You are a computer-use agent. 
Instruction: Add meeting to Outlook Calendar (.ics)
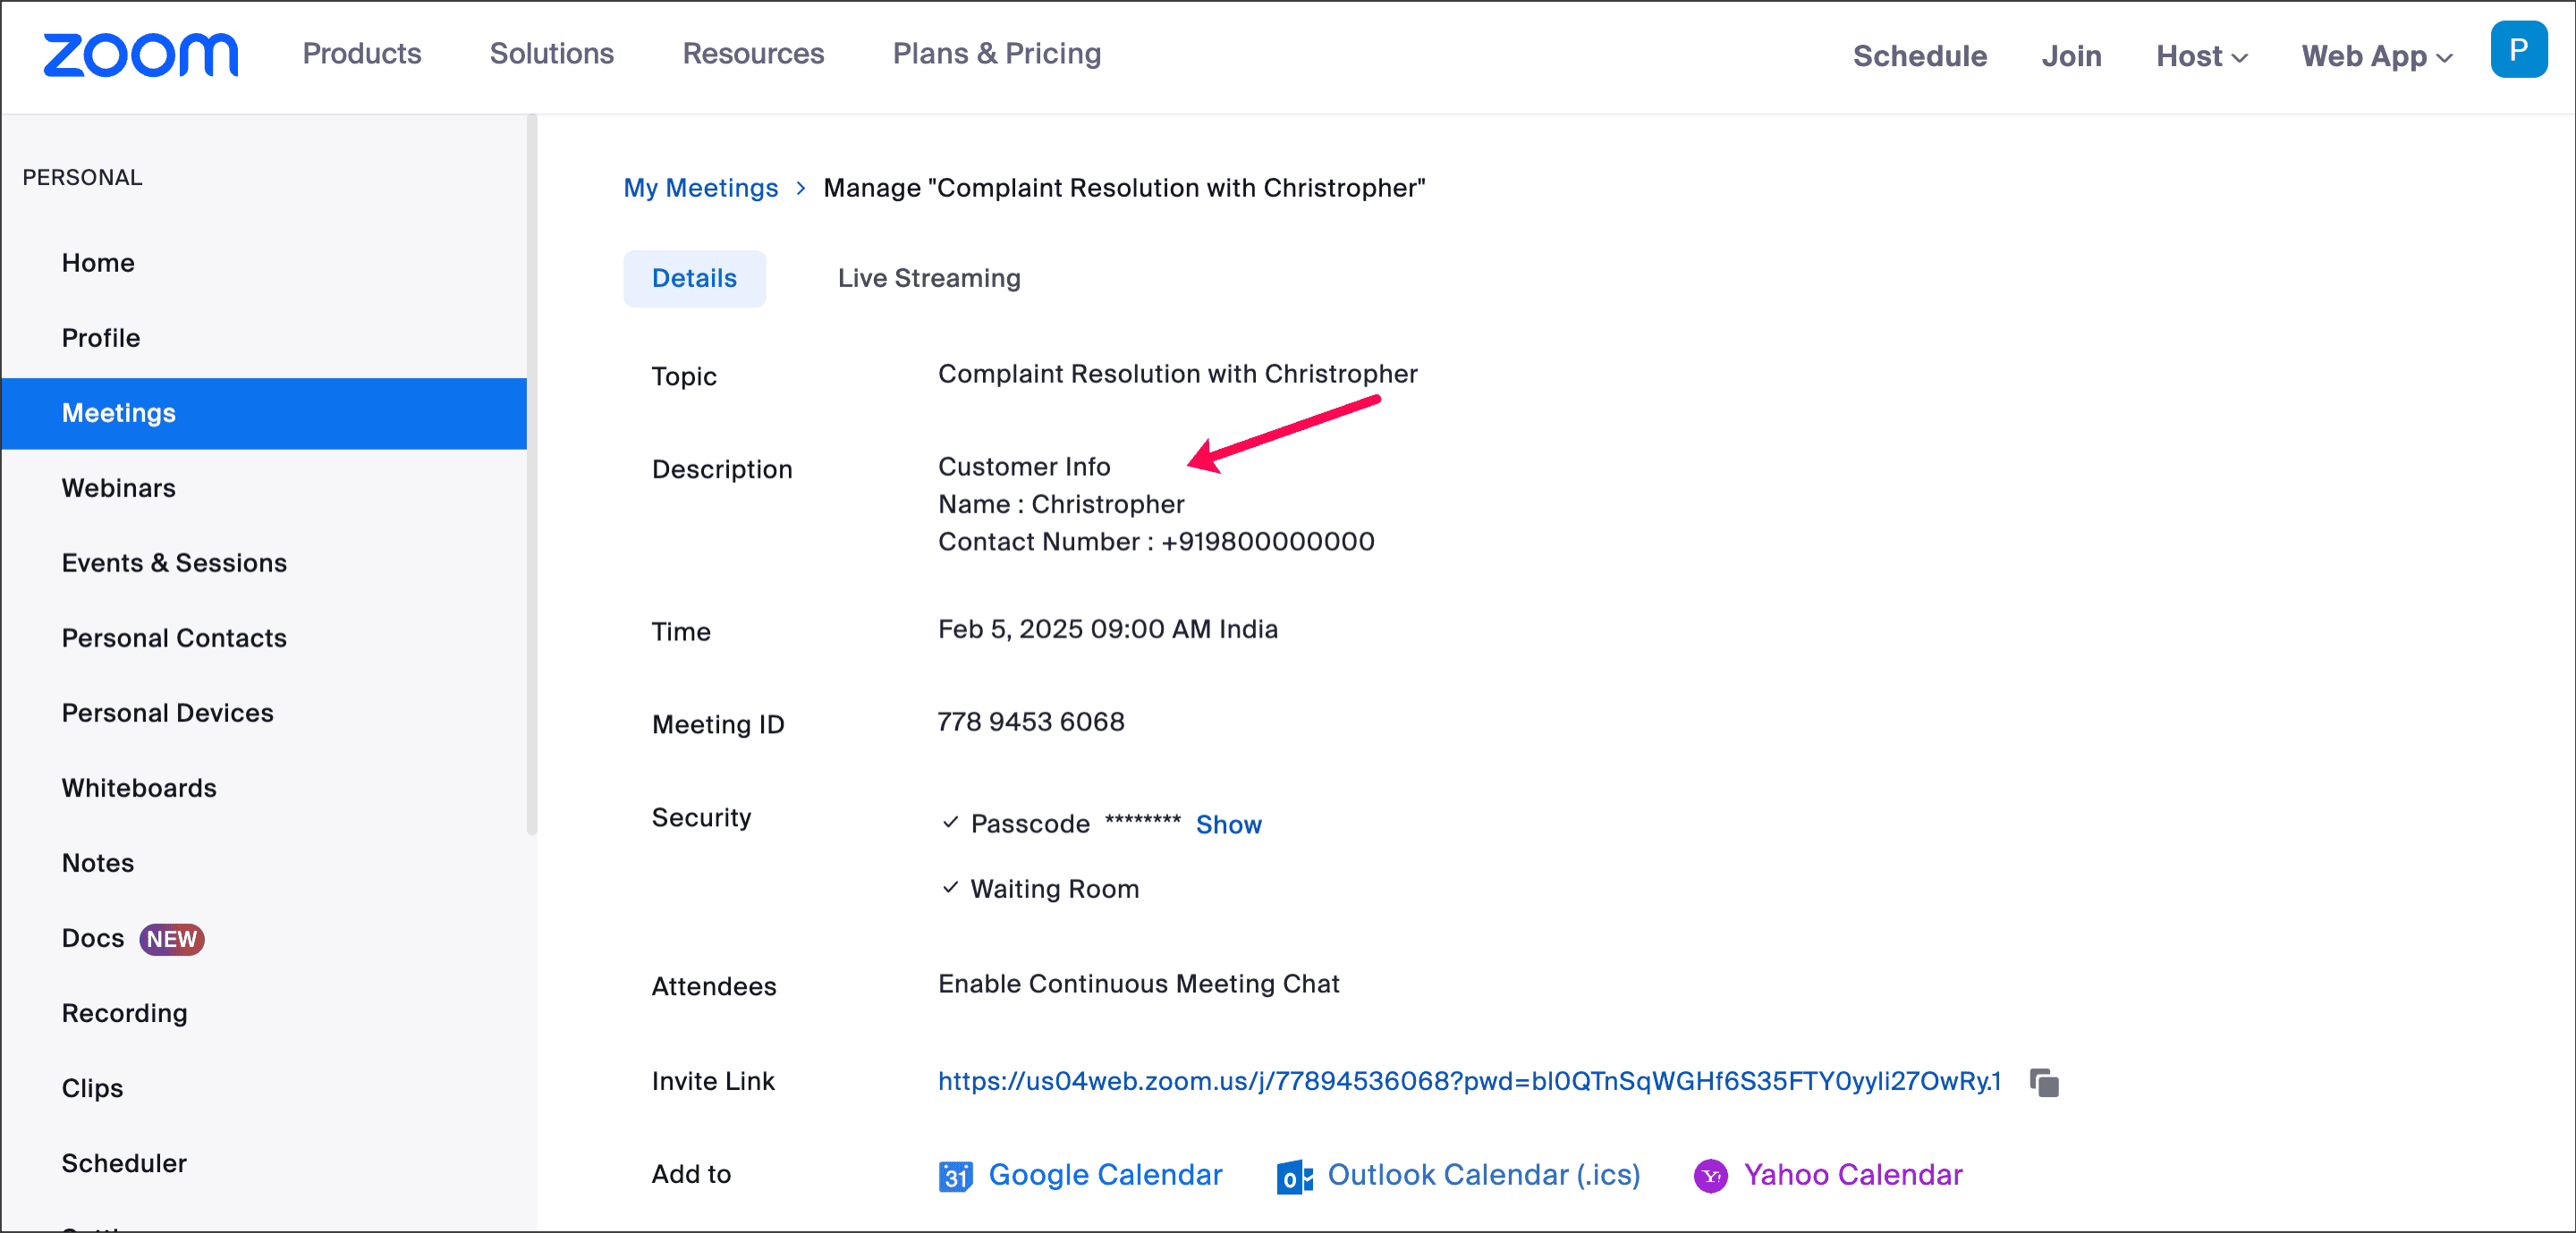(1484, 1175)
